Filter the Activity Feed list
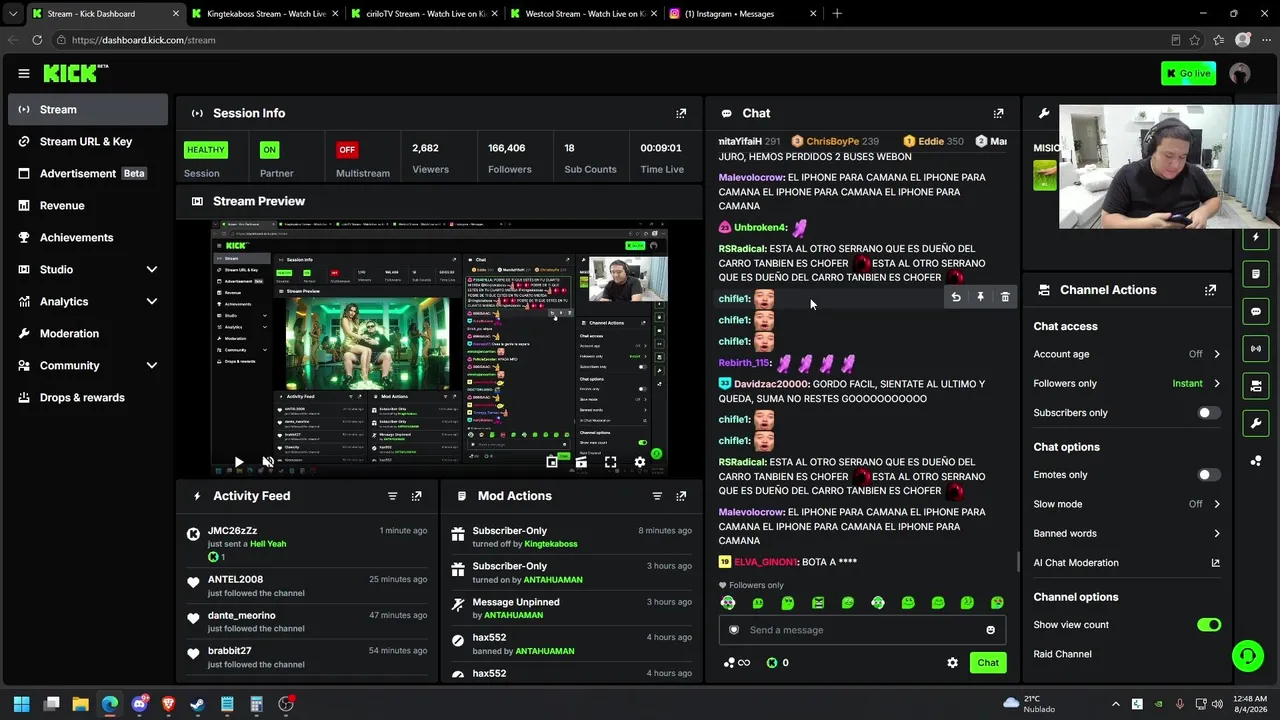Image resolution: width=1280 pixels, height=720 pixels. point(392,496)
